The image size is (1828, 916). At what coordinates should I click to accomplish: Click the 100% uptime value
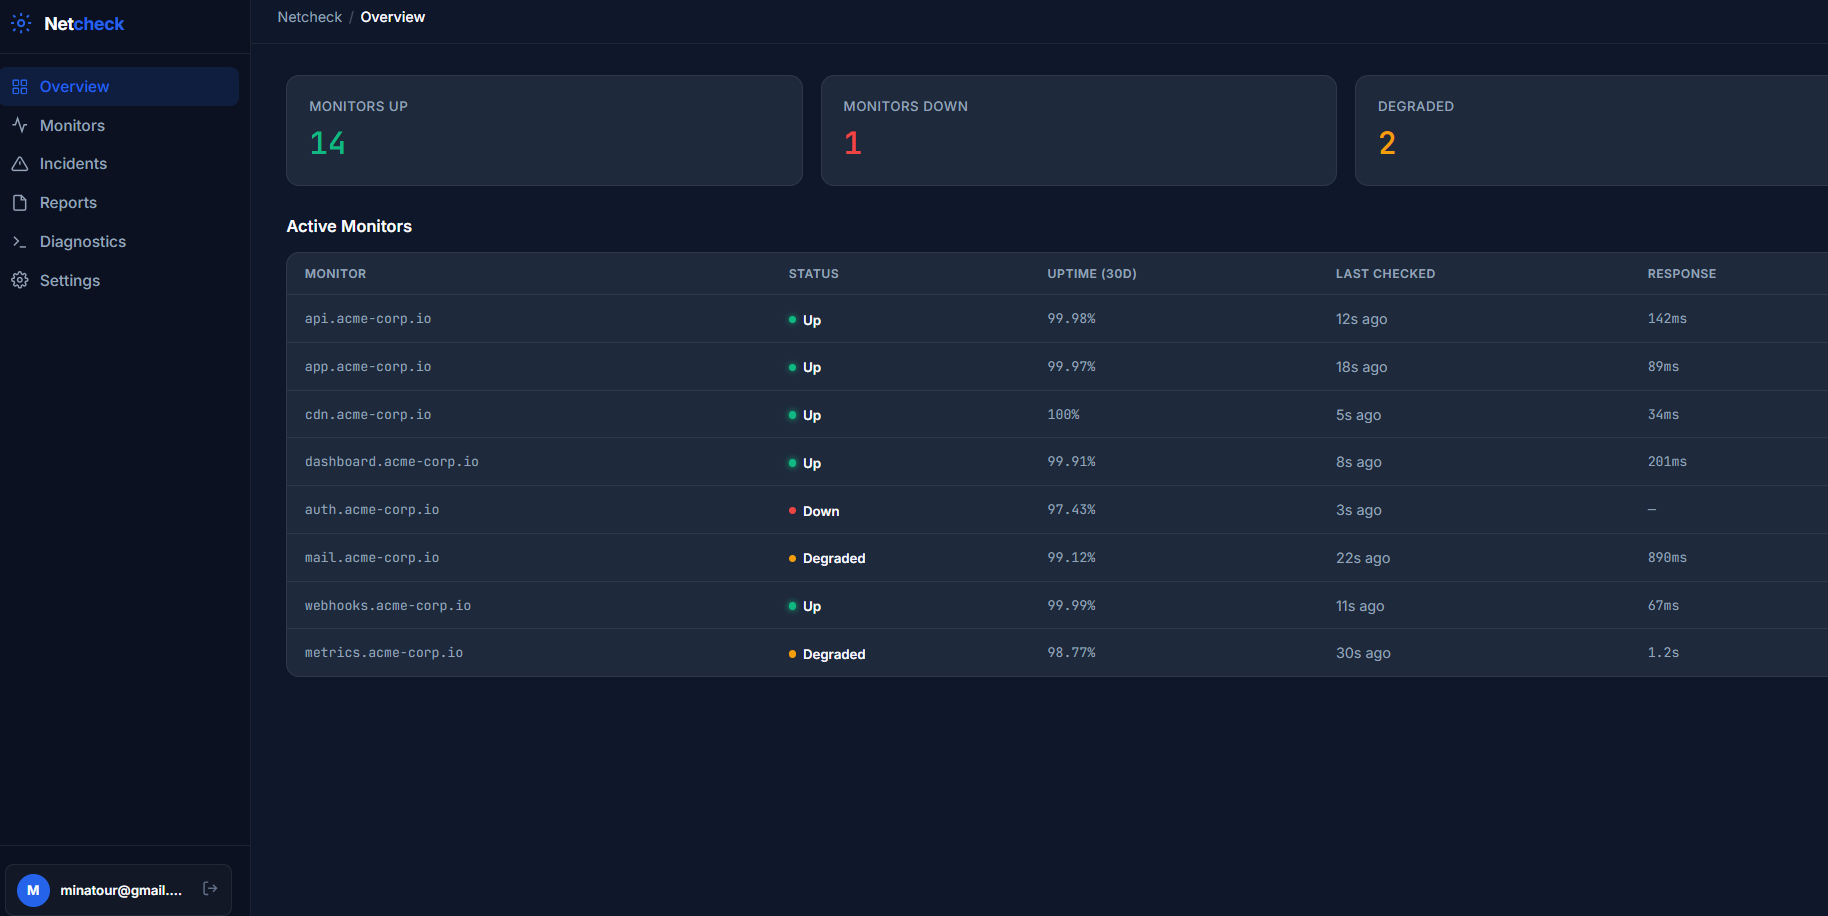point(1063,414)
